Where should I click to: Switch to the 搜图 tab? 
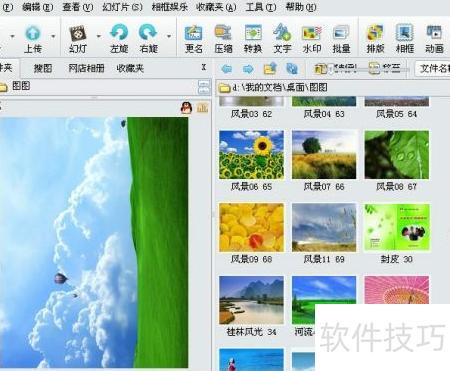pos(43,68)
